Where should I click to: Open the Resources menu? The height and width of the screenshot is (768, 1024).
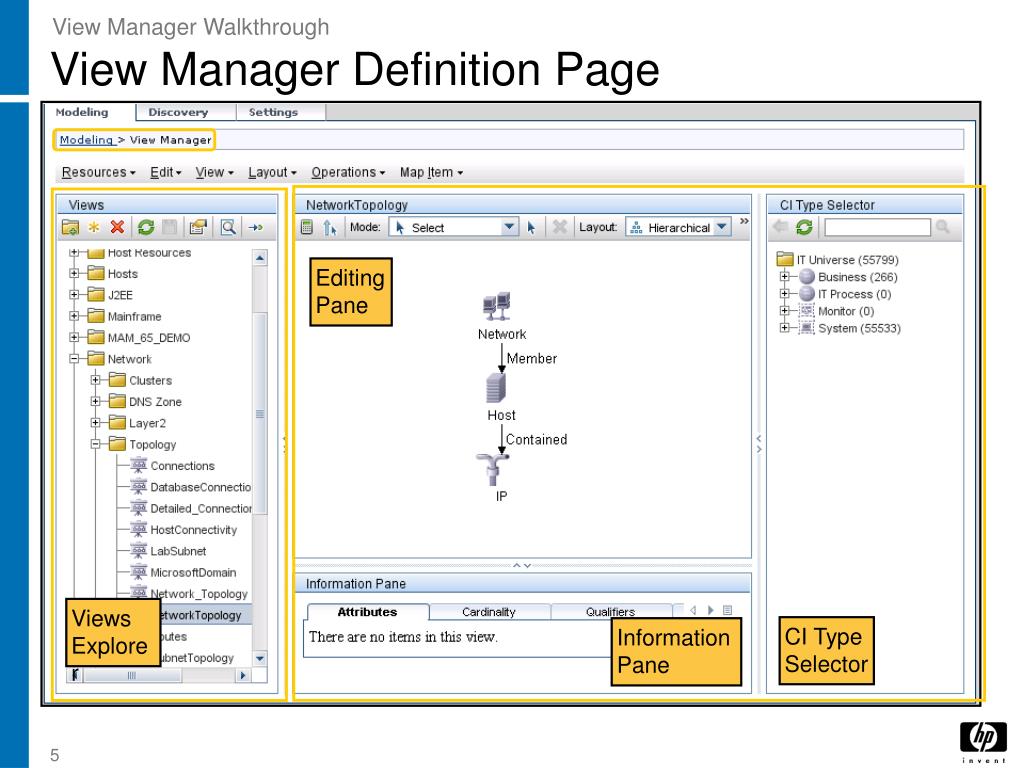point(99,172)
